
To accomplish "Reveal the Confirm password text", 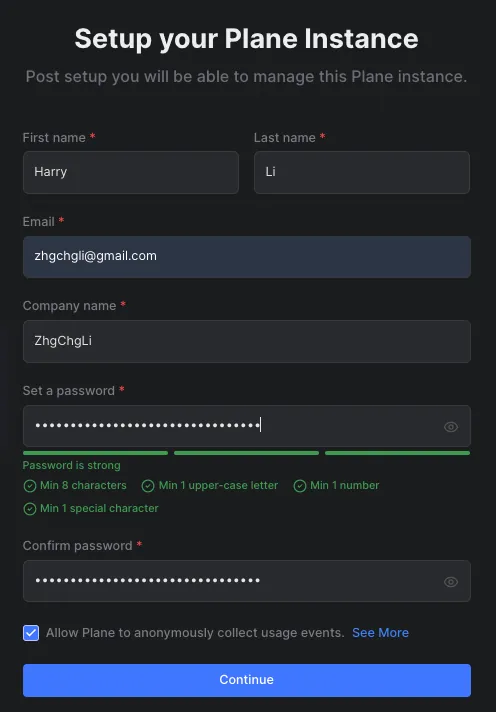I will (451, 582).
